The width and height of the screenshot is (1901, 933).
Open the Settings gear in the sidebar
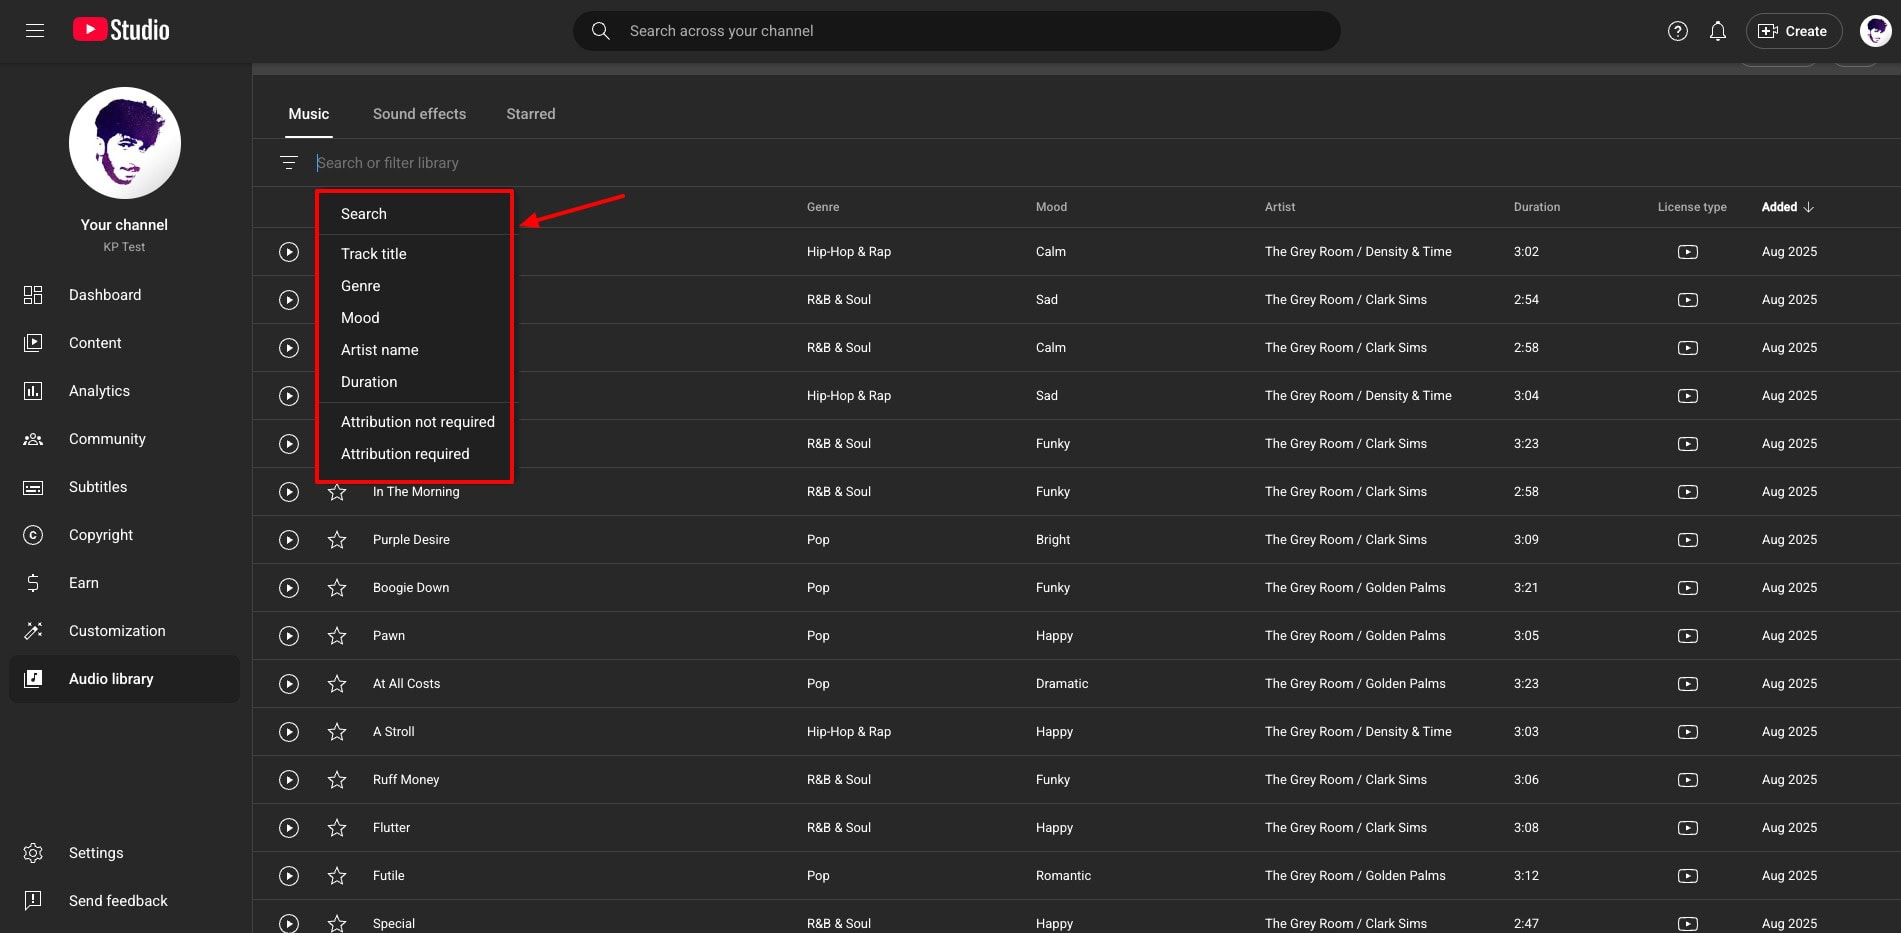coord(34,853)
